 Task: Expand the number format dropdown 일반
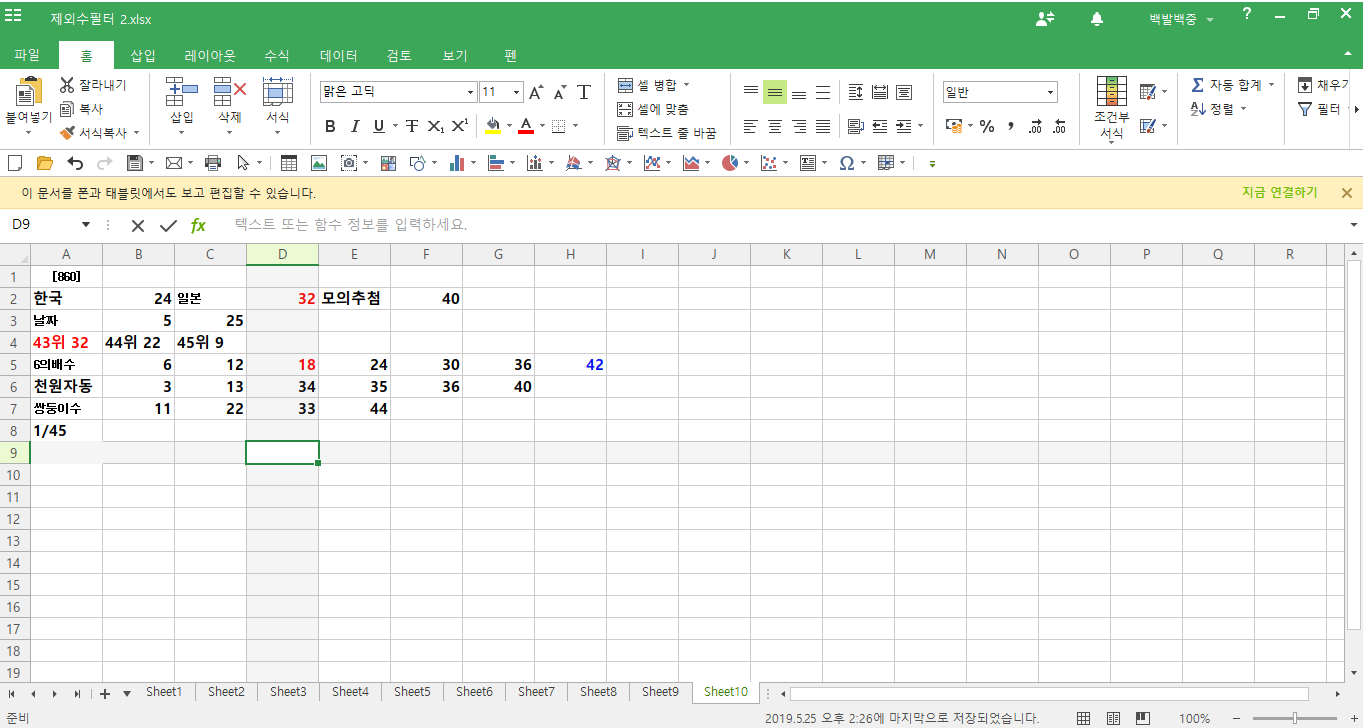coord(1050,92)
